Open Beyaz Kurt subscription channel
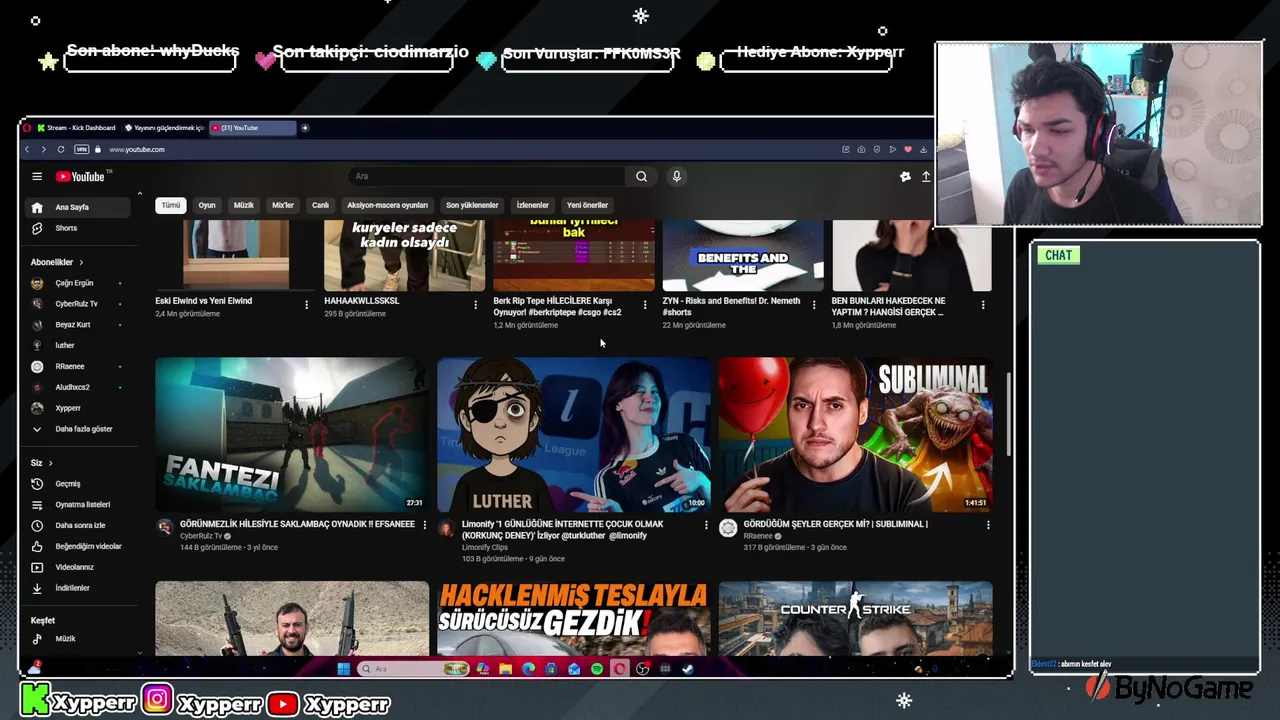Viewport: 1280px width, 720px height. tap(79, 325)
